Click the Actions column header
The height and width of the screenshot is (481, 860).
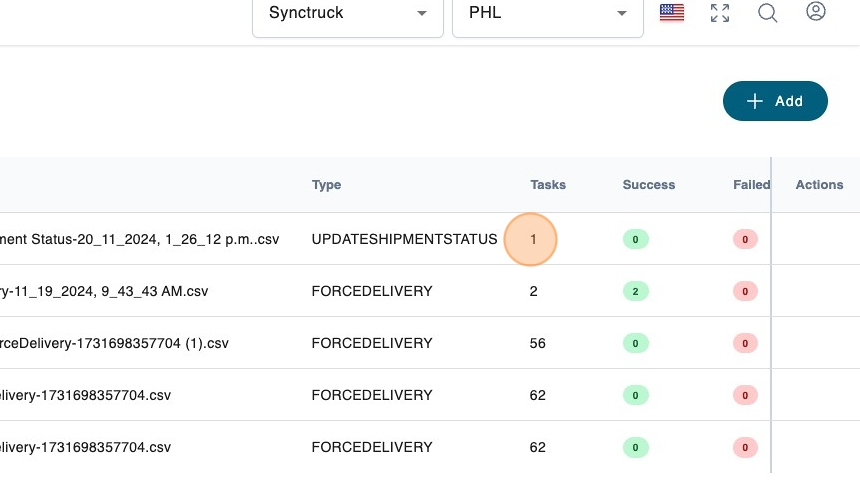point(819,185)
